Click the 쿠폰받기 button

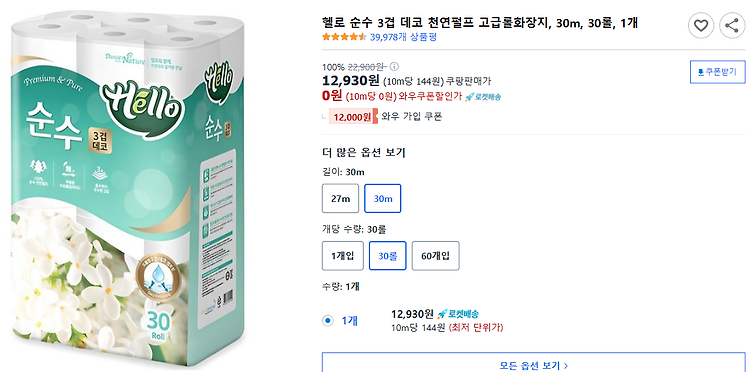(x=717, y=72)
